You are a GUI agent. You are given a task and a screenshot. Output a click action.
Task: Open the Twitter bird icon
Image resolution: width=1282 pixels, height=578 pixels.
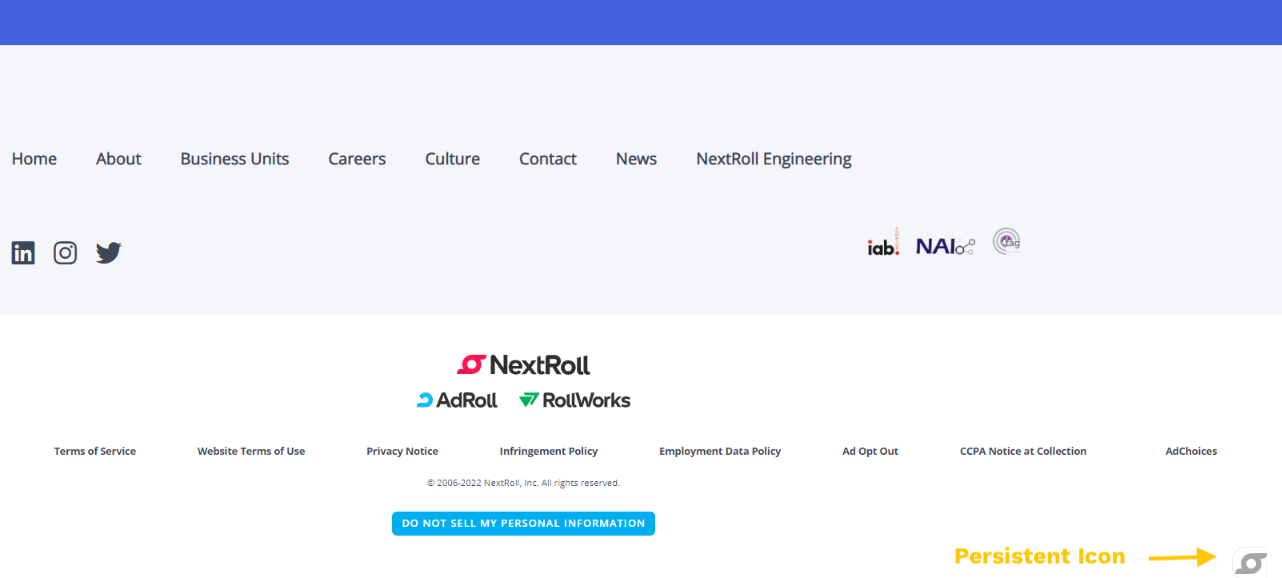coord(108,253)
